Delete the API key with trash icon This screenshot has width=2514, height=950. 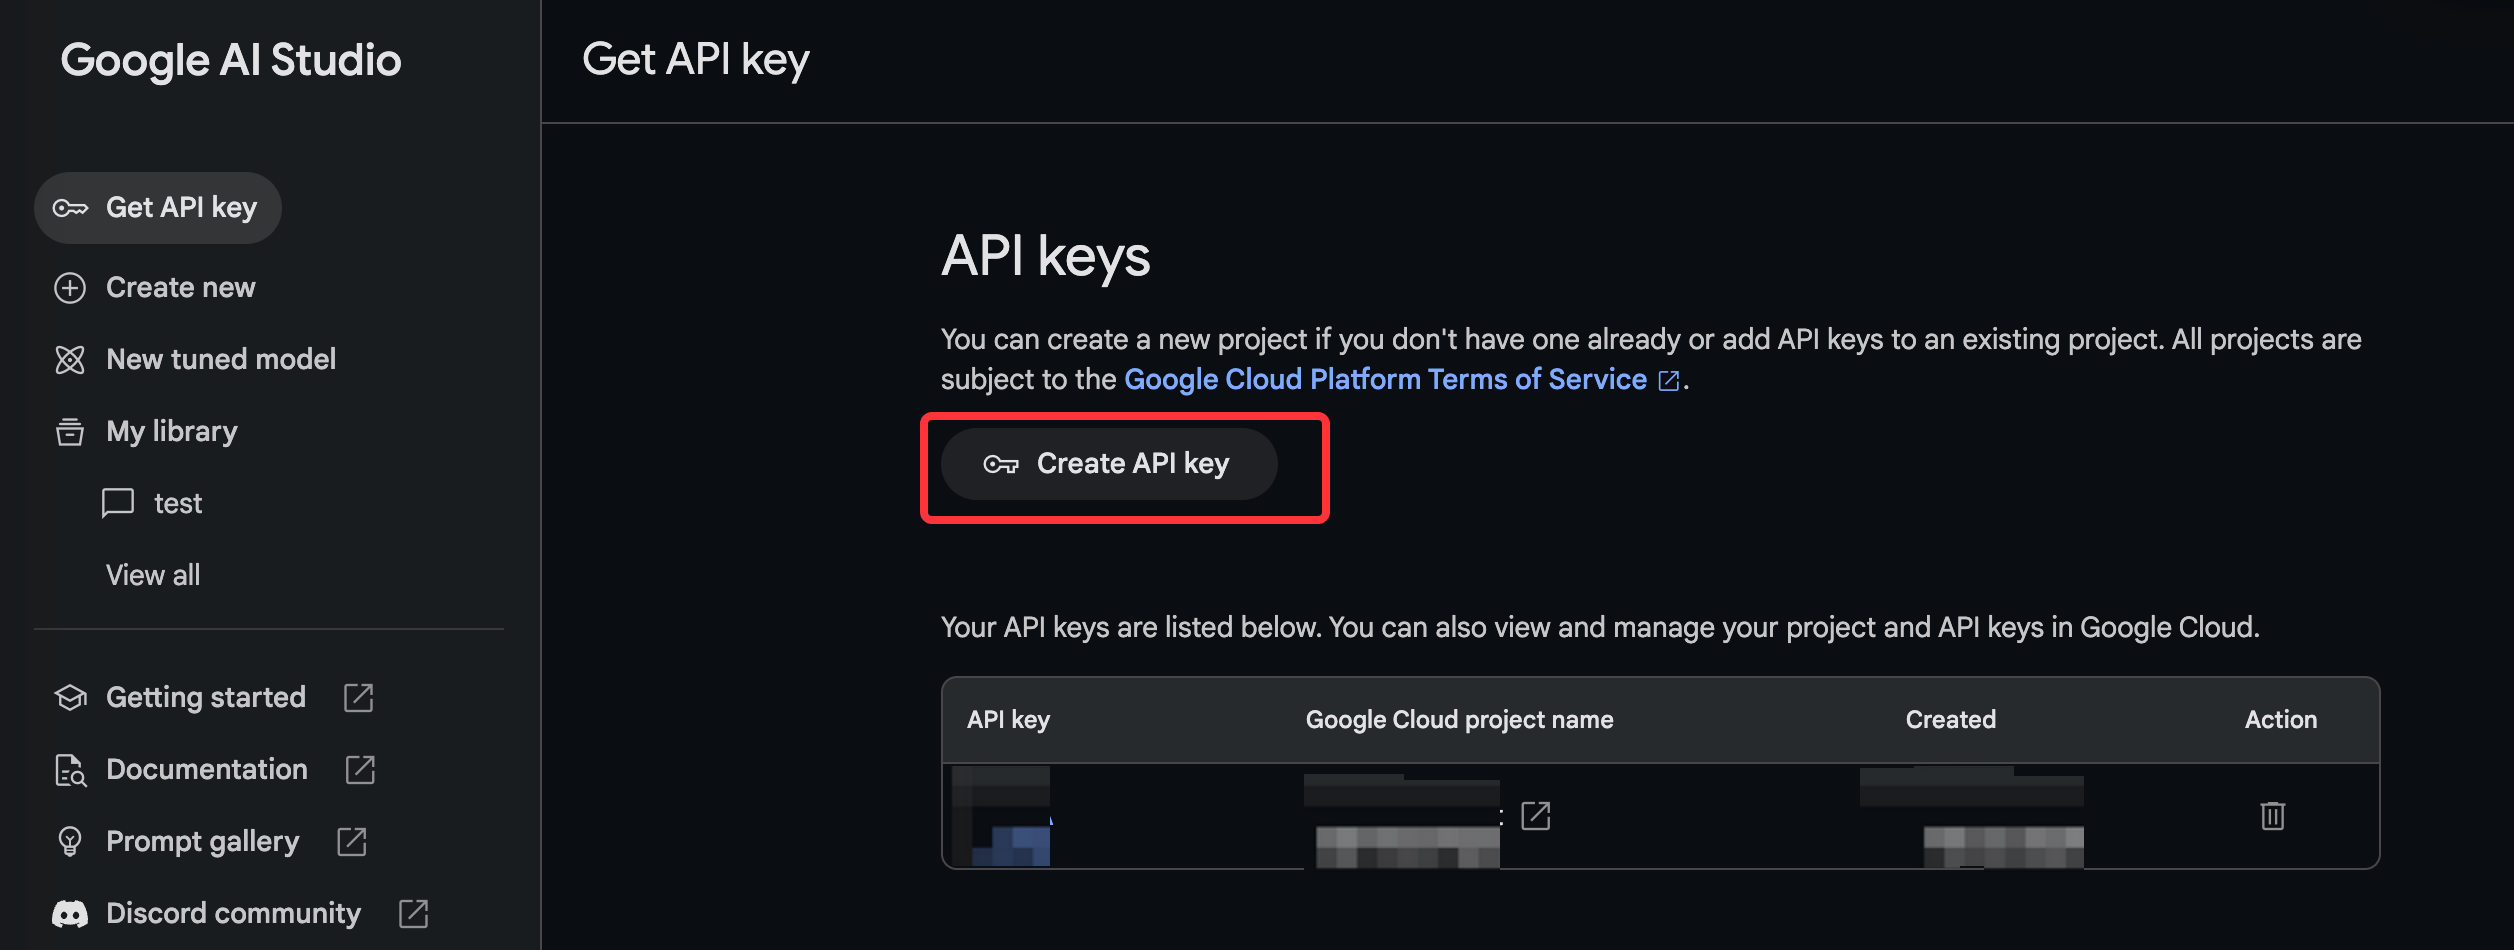2272,816
